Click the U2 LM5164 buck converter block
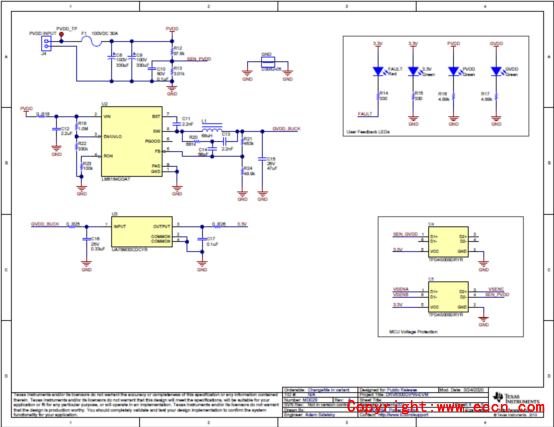 (x=132, y=141)
